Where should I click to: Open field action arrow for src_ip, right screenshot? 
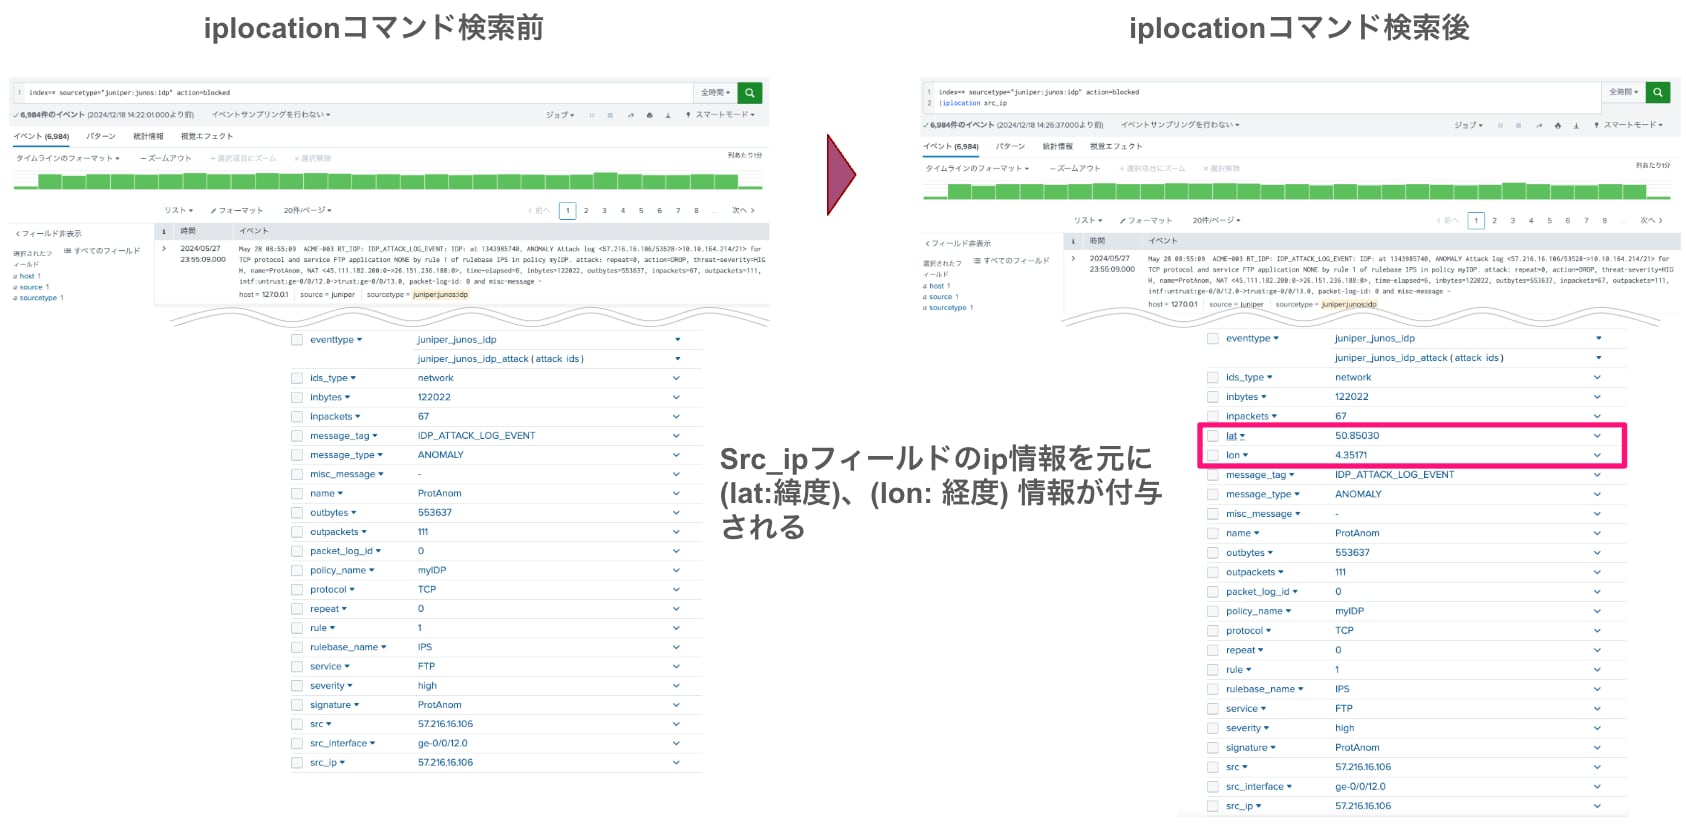[1597, 806]
